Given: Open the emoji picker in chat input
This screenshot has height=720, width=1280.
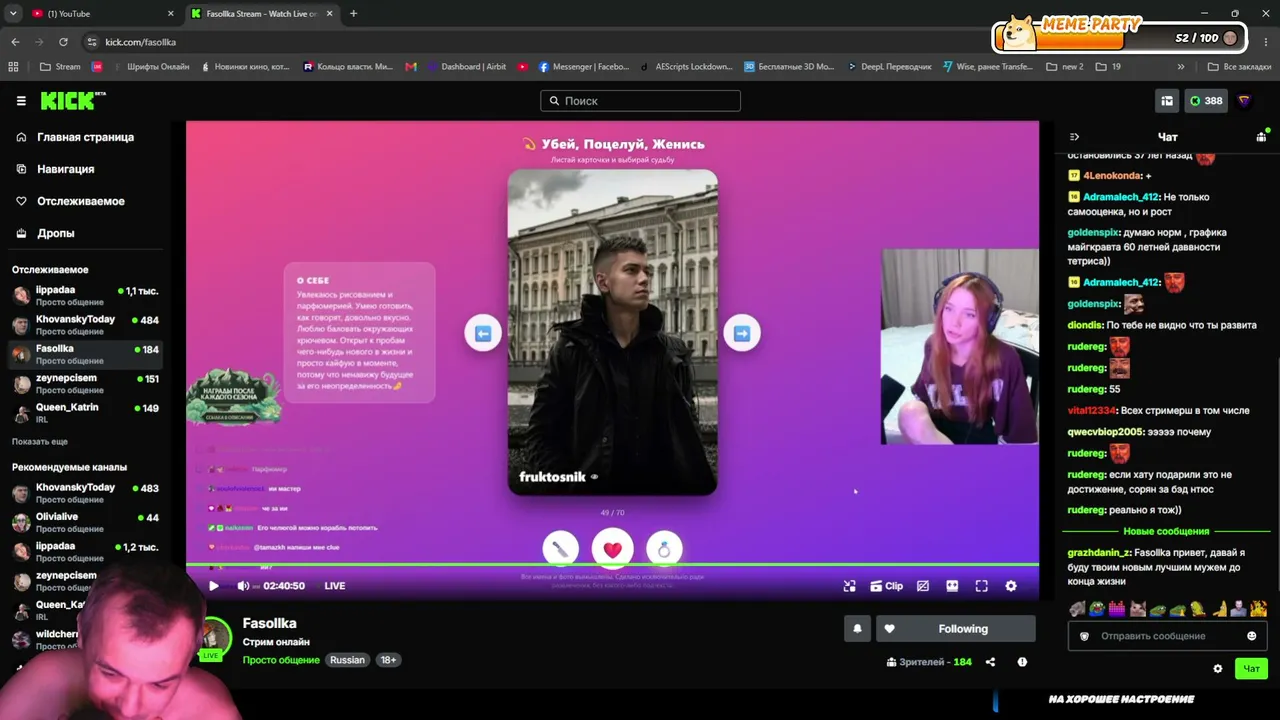Looking at the screenshot, I should coord(1251,636).
